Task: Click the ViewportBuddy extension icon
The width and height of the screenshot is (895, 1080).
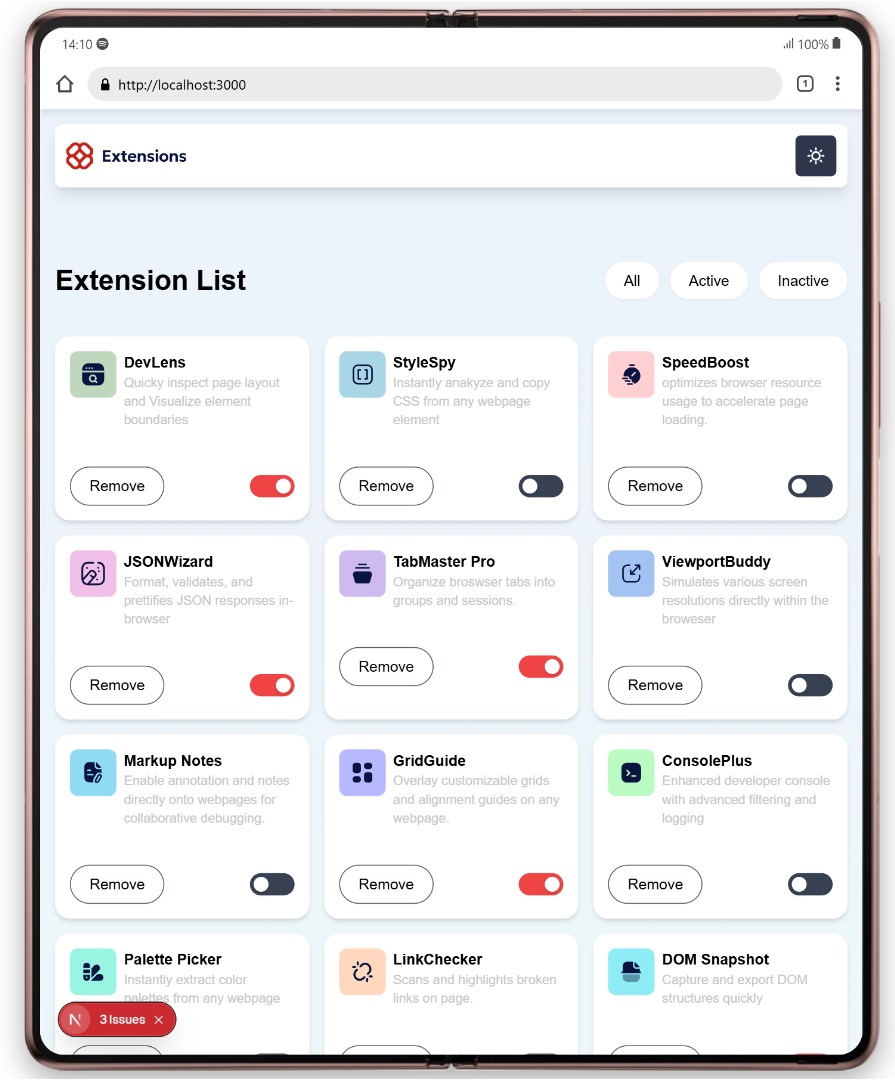Action: [631, 574]
